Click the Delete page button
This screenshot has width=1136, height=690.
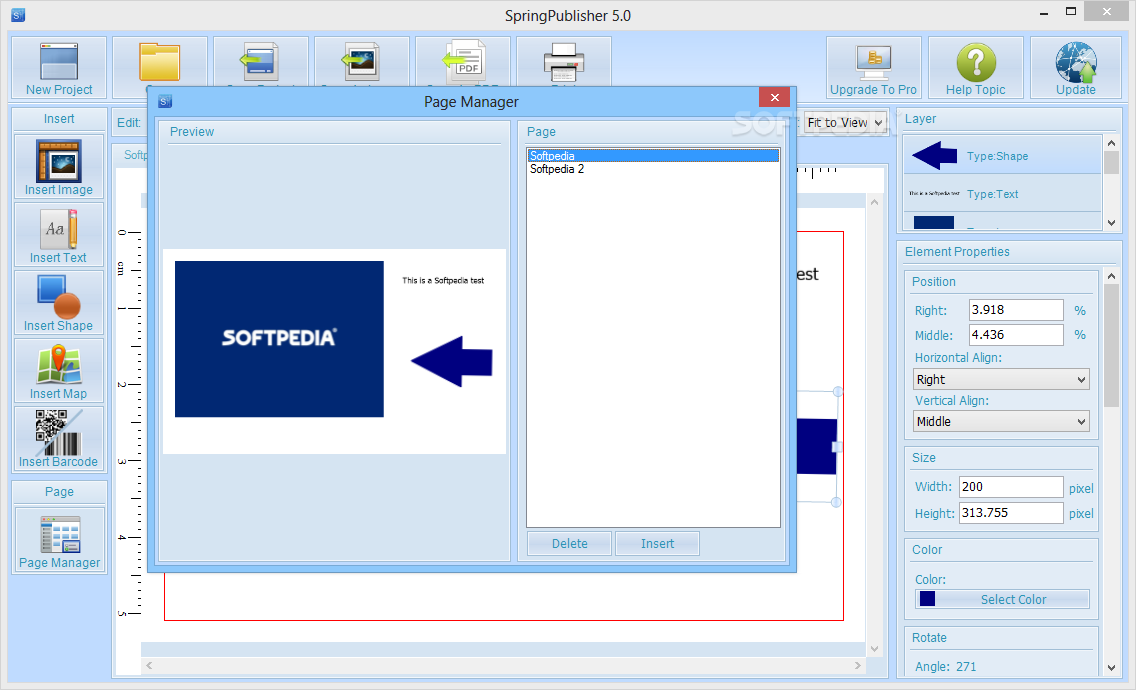point(569,544)
